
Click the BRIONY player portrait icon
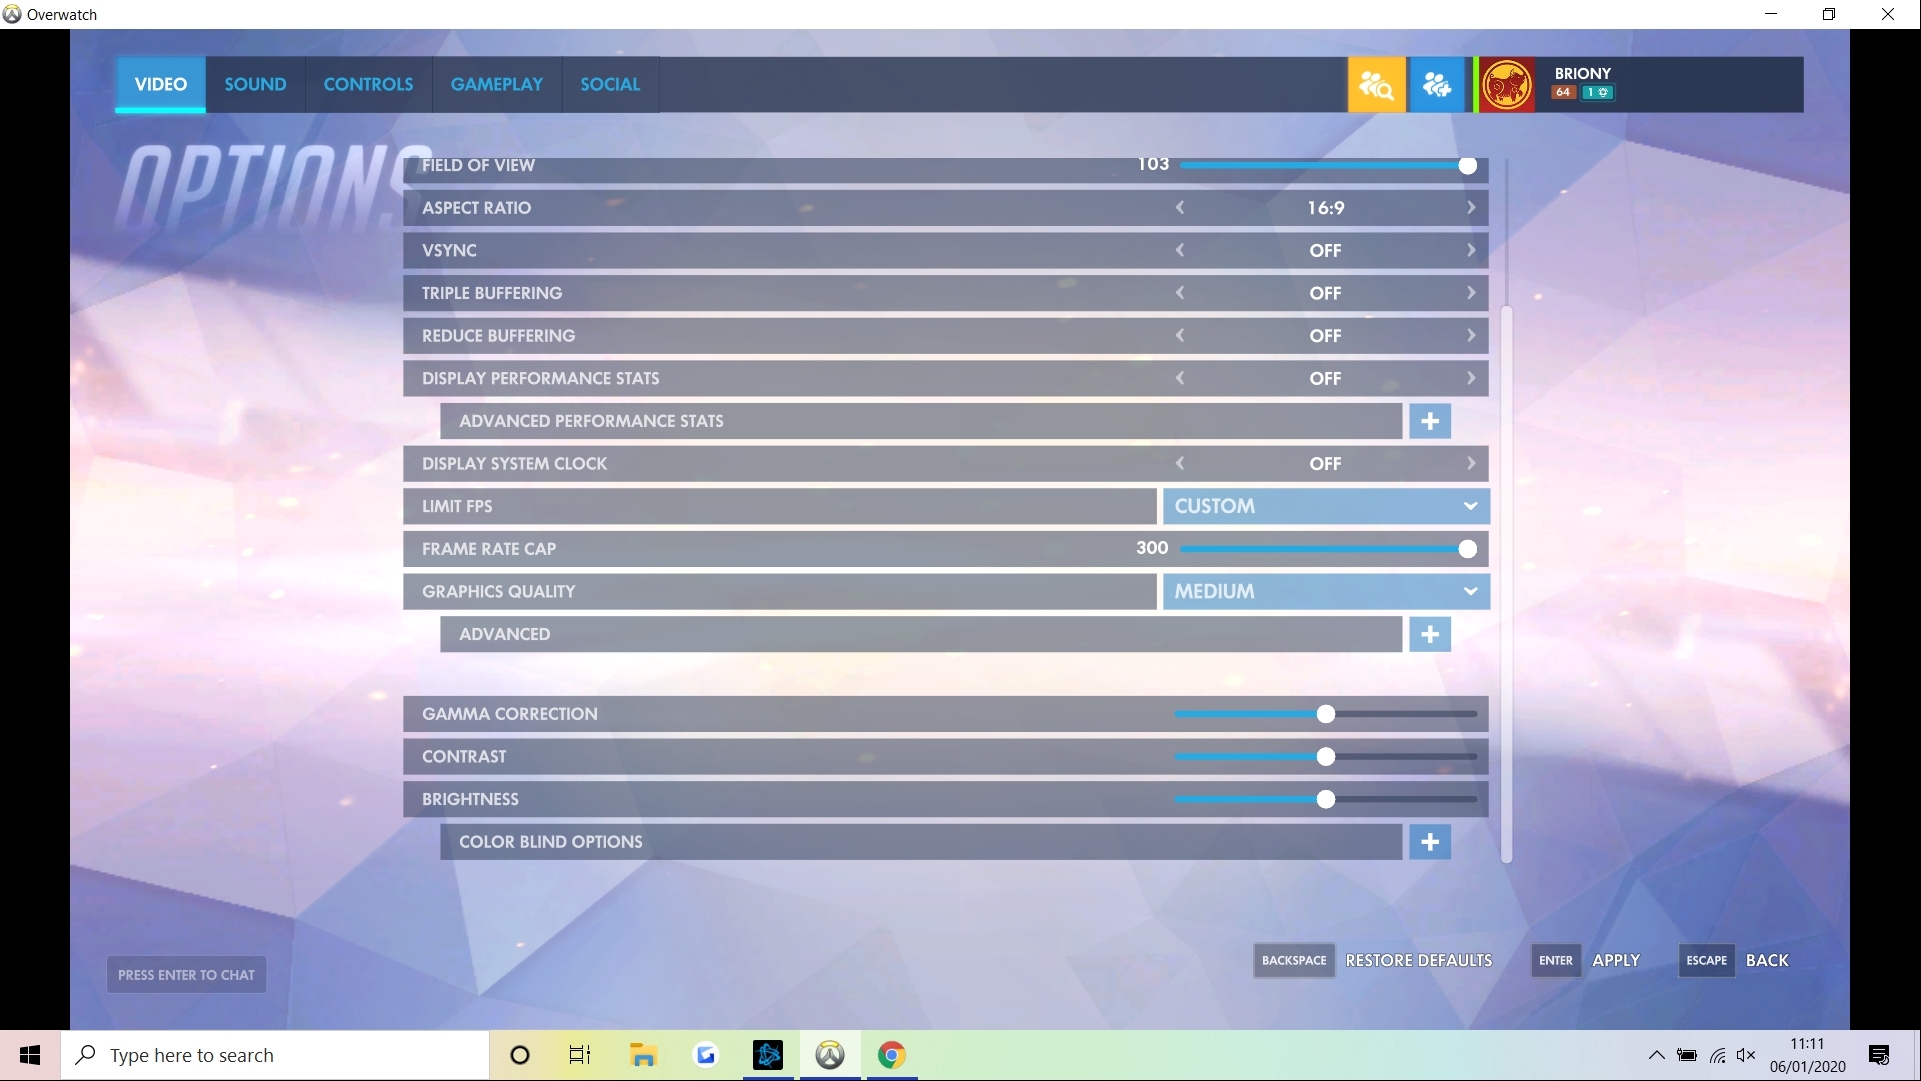[x=1506, y=85]
